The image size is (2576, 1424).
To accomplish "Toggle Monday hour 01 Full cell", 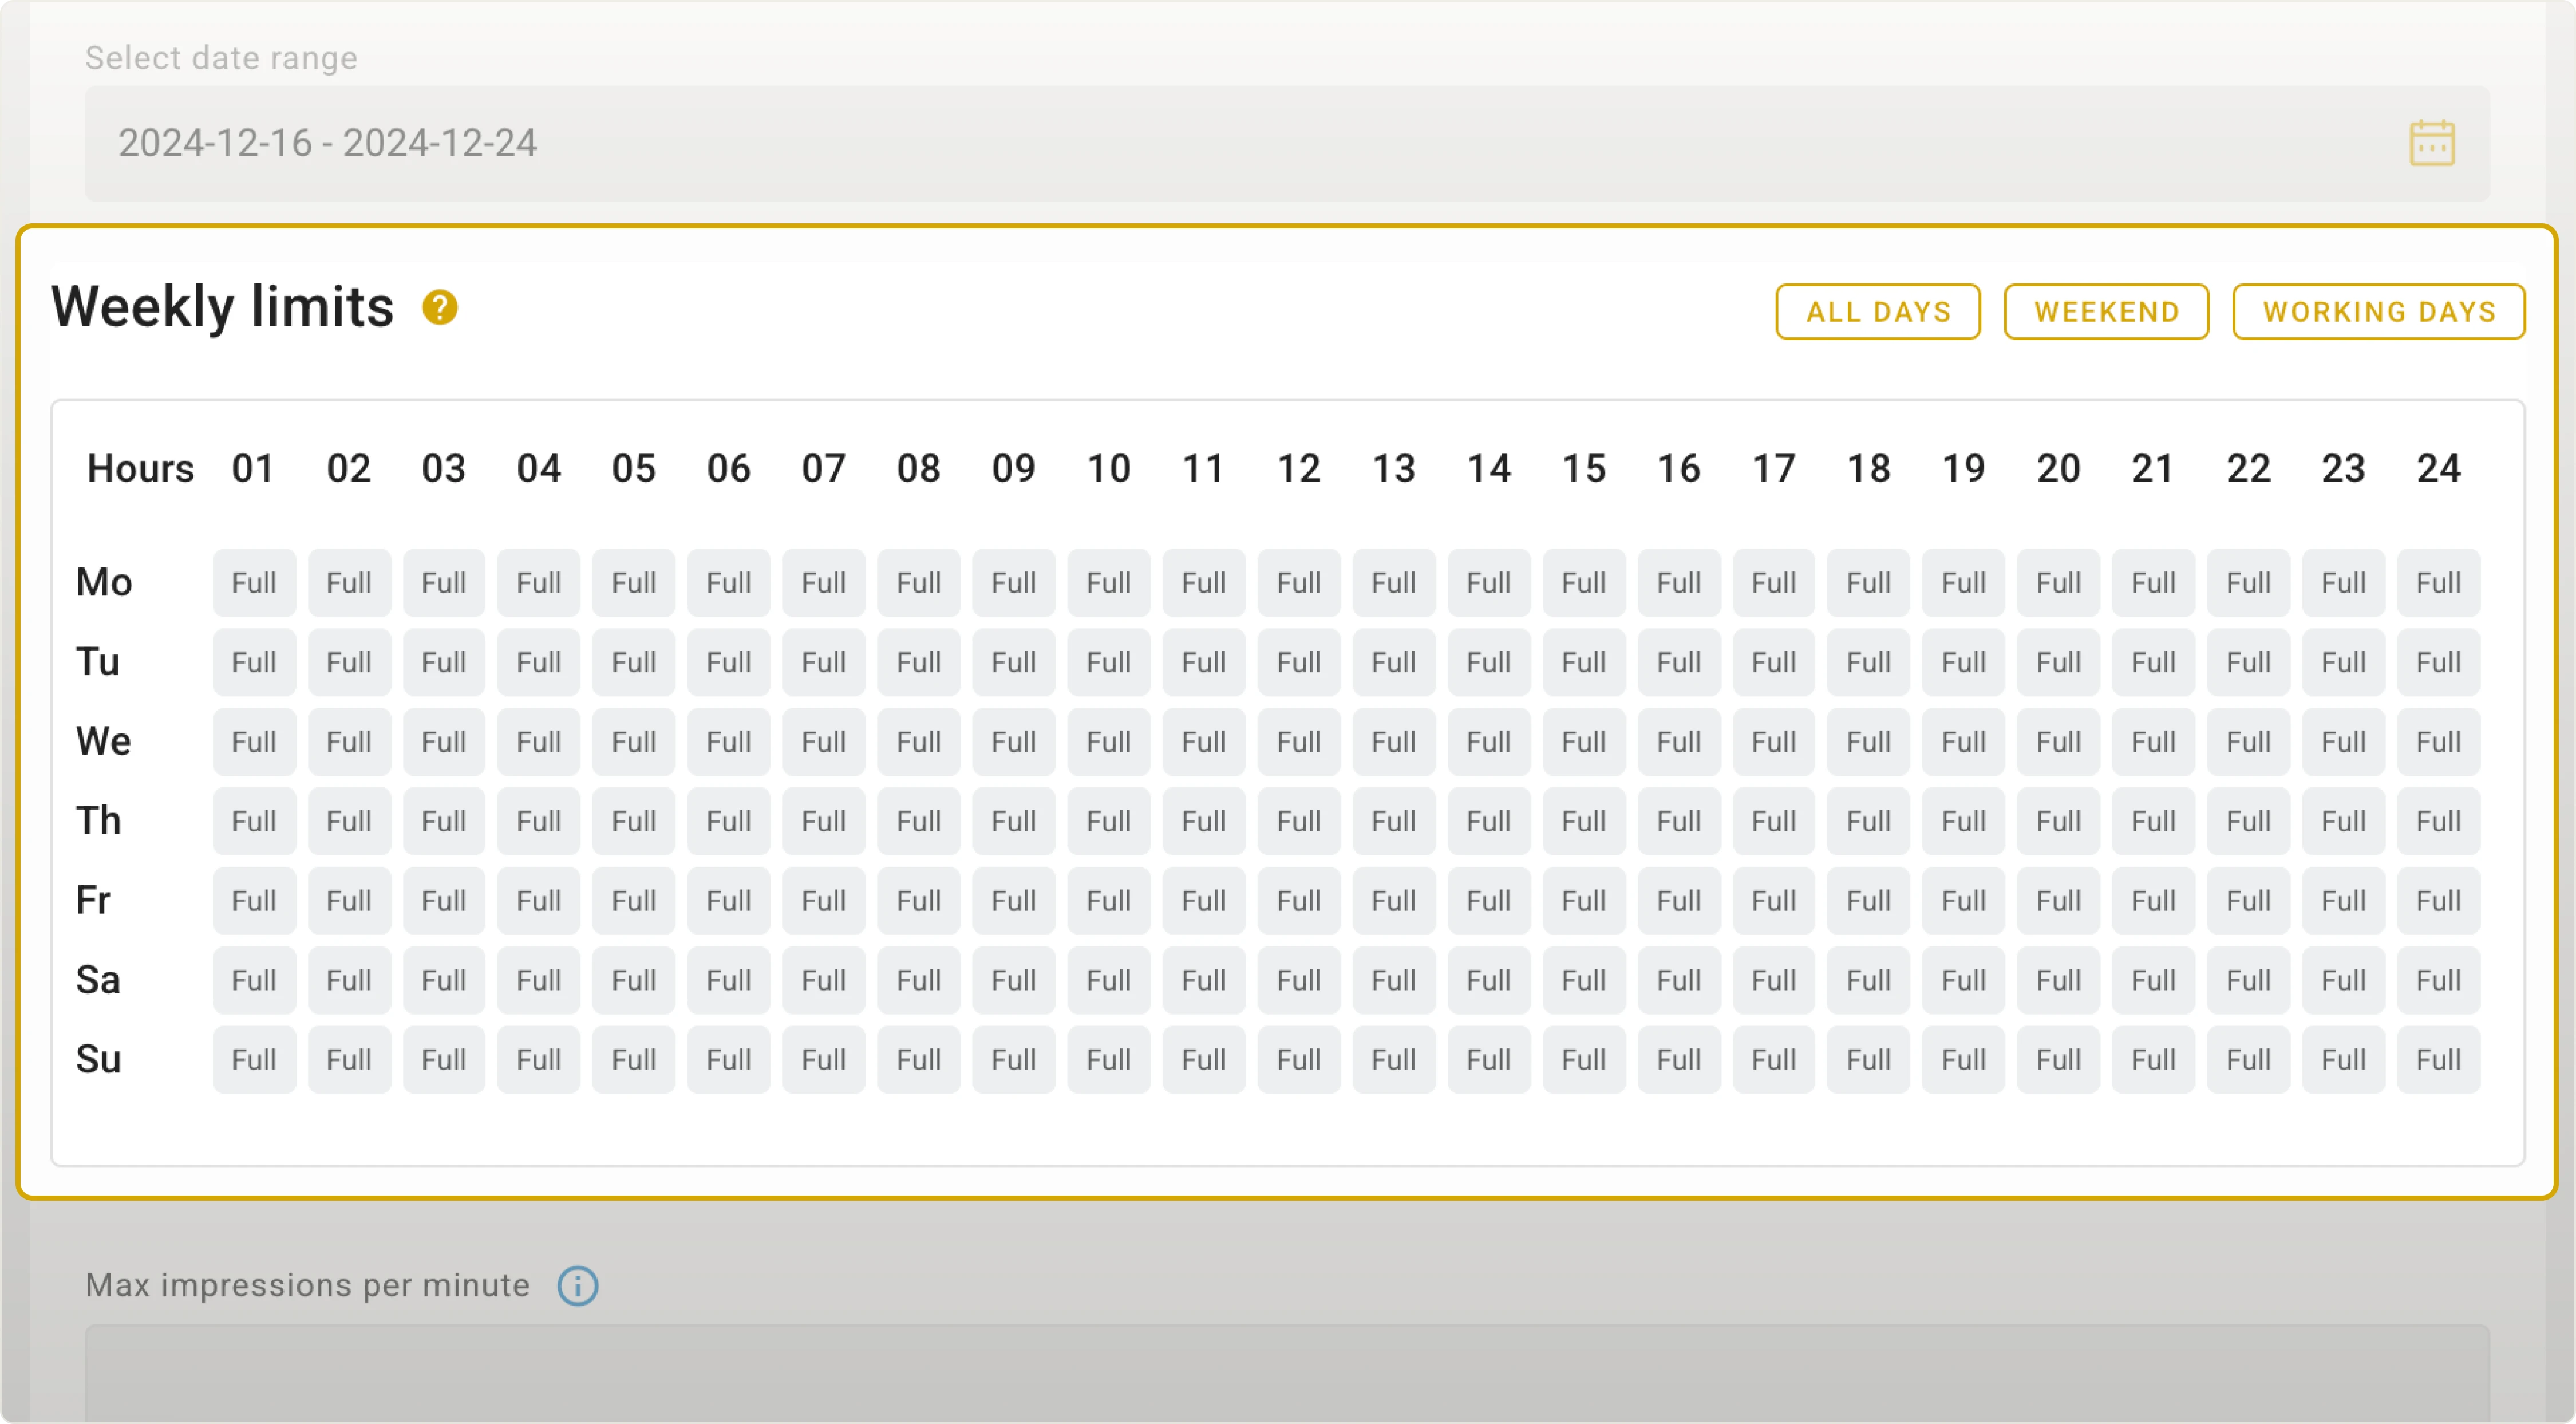I will [x=254, y=583].
